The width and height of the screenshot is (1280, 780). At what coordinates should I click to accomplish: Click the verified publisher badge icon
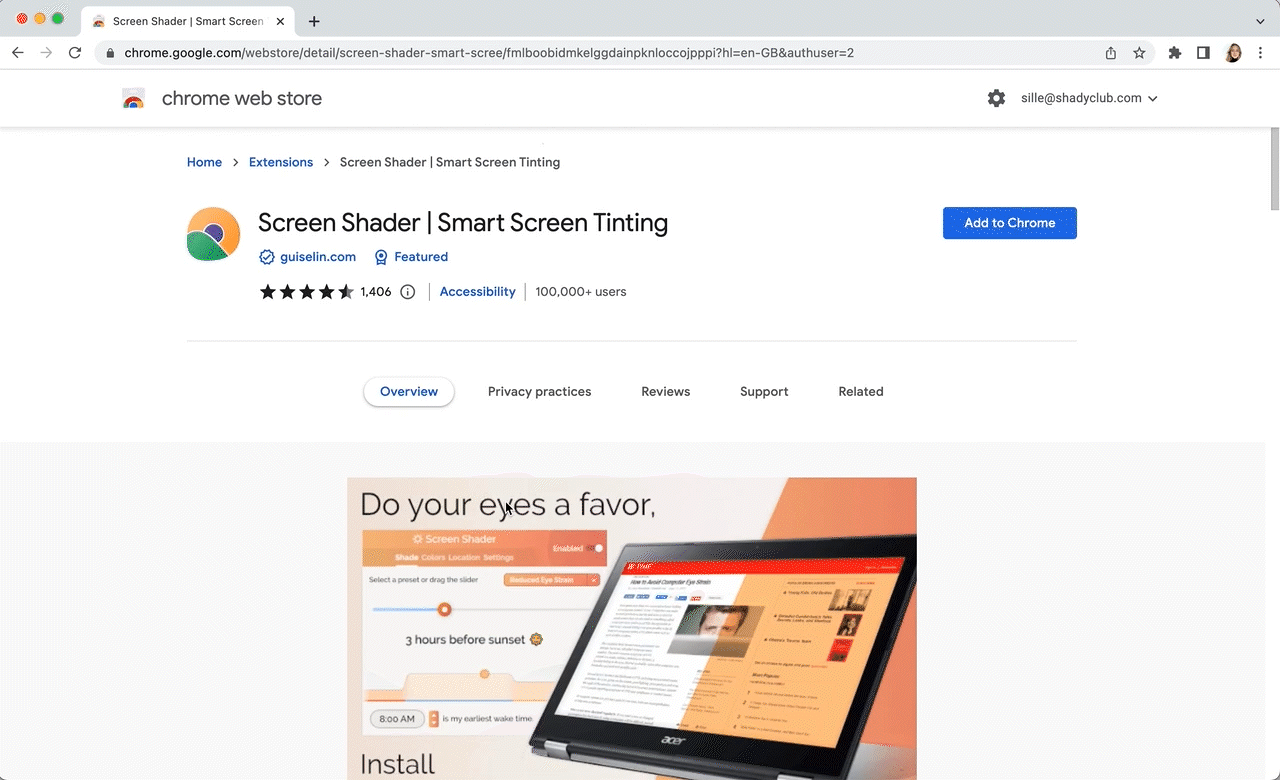tap(267, 257)
